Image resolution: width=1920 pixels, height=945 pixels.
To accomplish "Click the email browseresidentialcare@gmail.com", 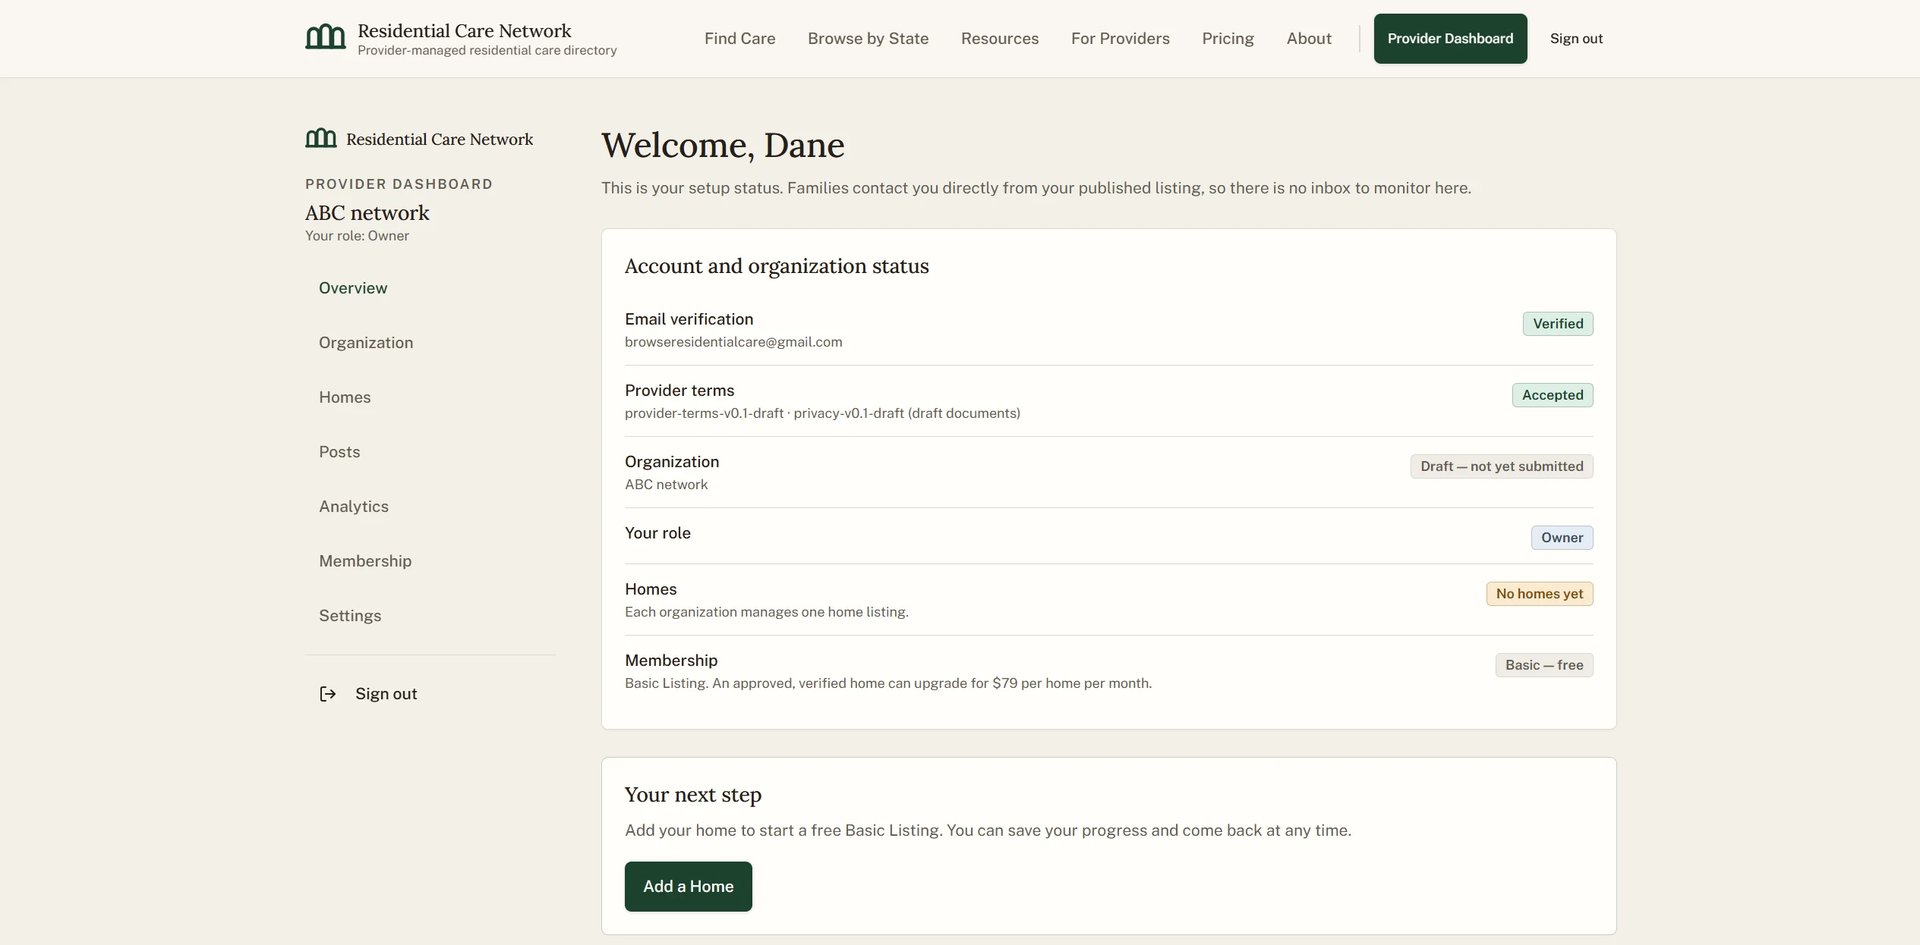I will pyautogui.click(x=733, y=342).
